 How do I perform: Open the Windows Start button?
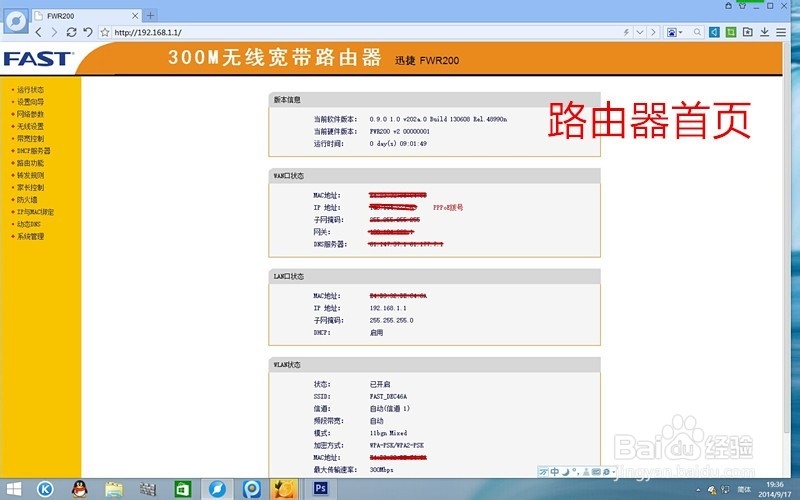point(13,489)
